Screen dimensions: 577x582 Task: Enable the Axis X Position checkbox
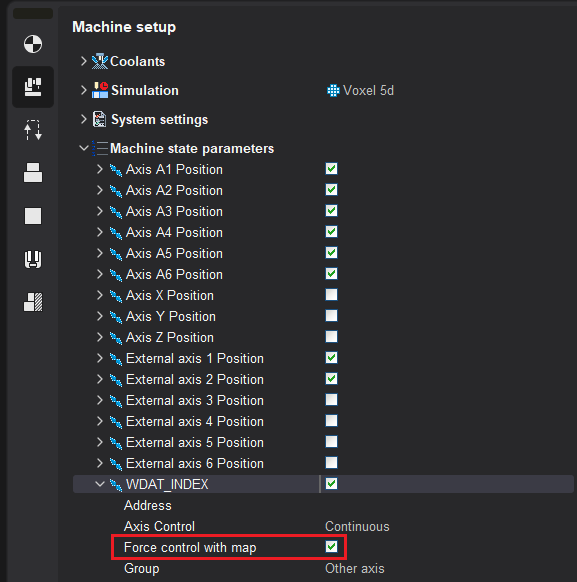tap(331, 295)
